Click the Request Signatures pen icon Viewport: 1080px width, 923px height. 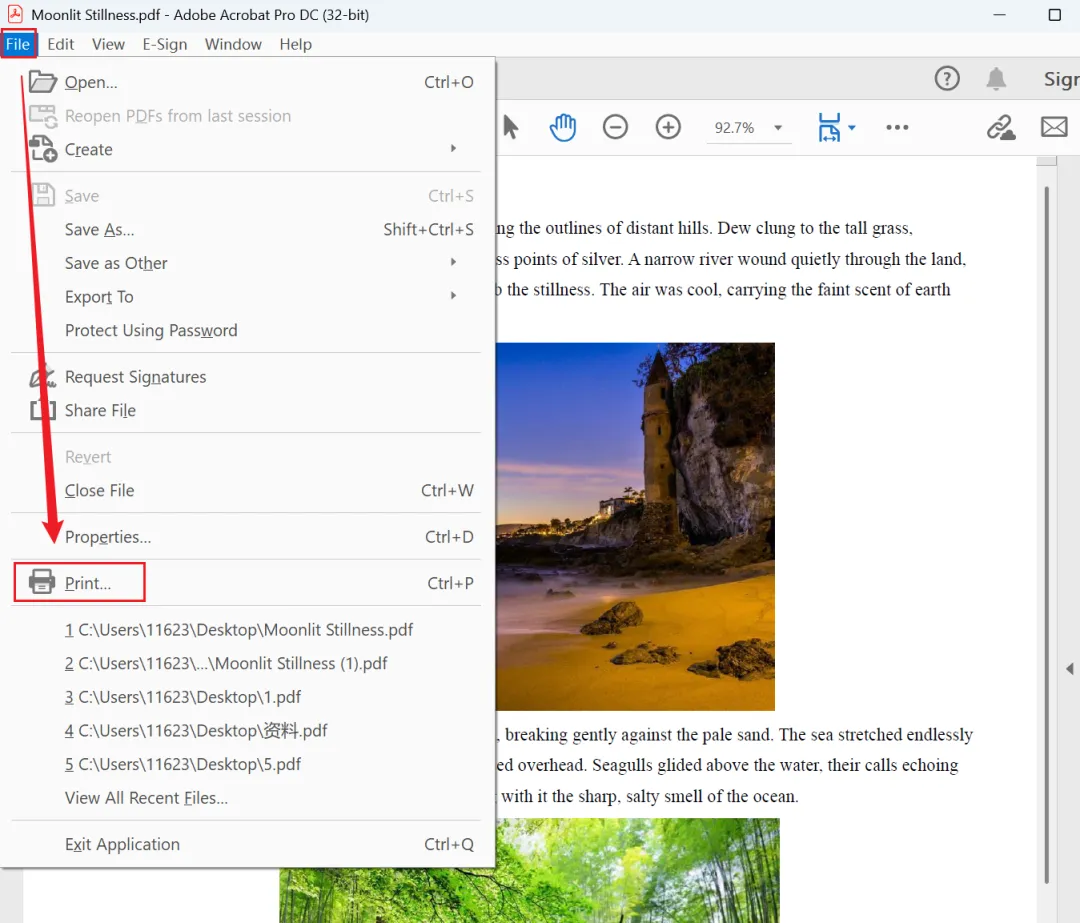(43, 376)
